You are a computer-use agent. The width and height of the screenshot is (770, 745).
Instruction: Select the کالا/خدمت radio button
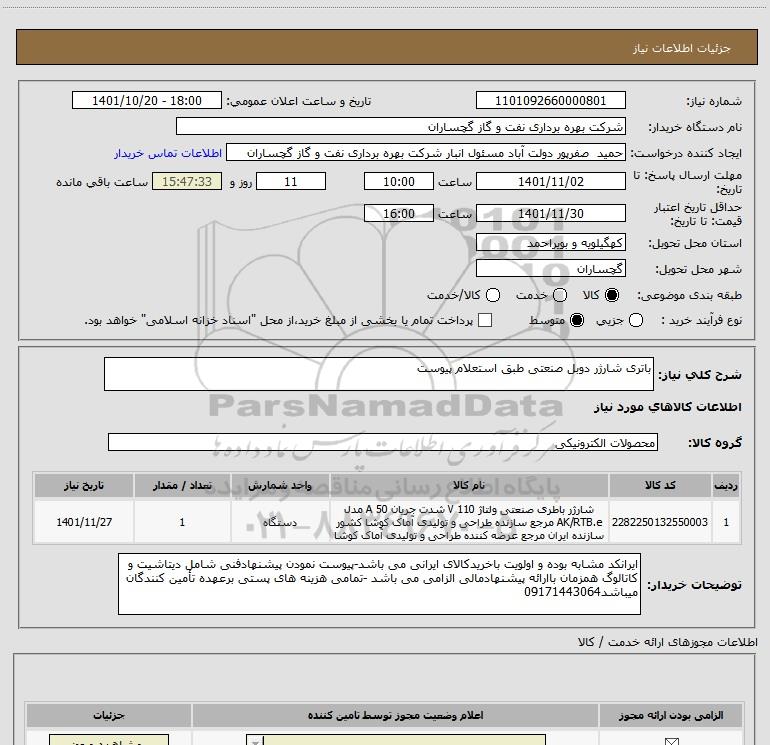493,295
